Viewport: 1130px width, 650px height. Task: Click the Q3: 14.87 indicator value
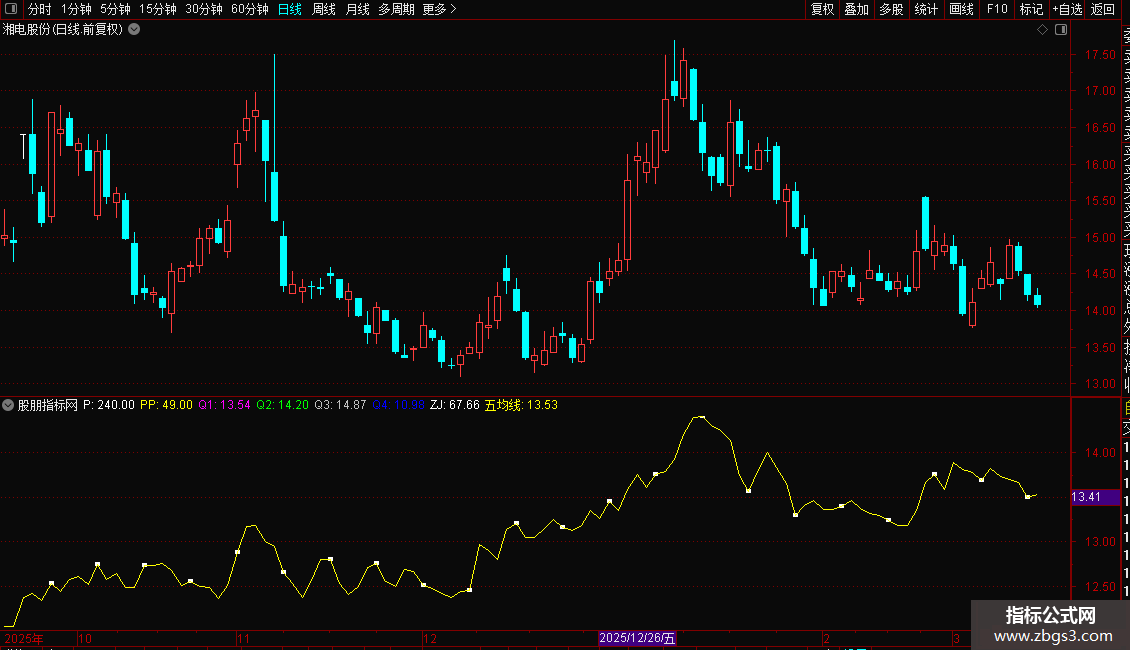tap(340, 405)
